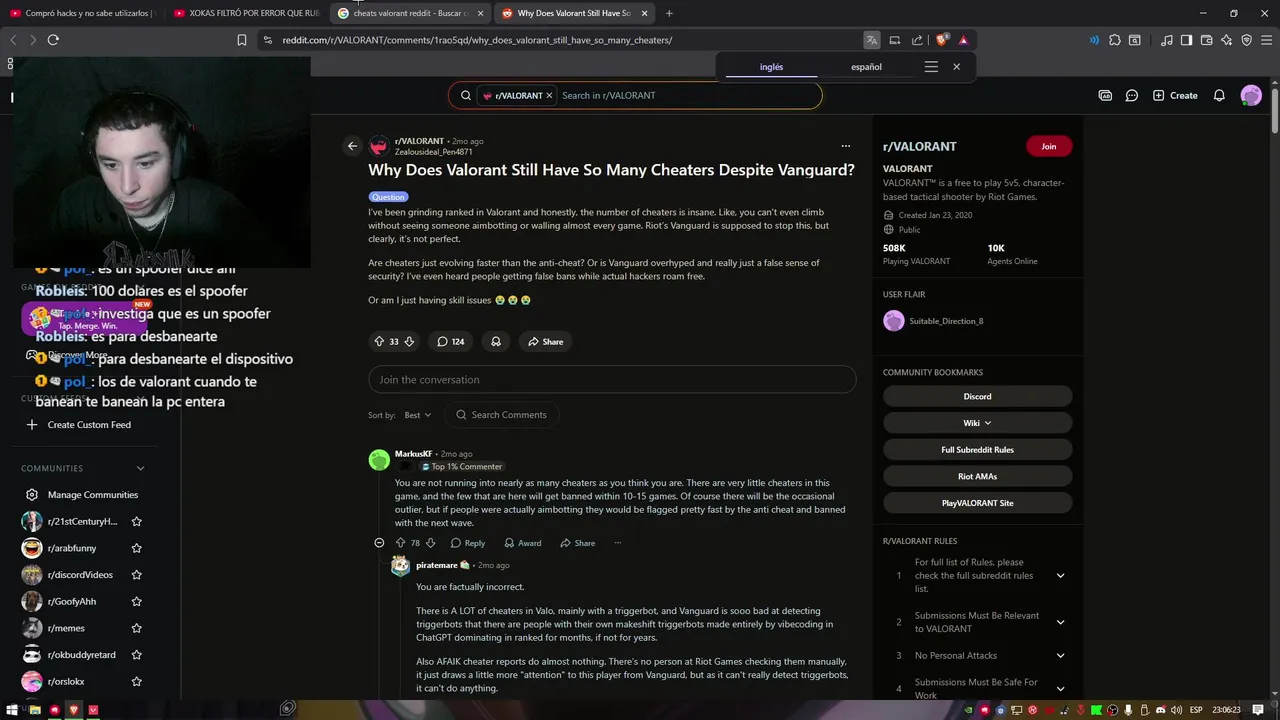
Task: Downvote MarkusKF's comment
Action: click(431, 543)
